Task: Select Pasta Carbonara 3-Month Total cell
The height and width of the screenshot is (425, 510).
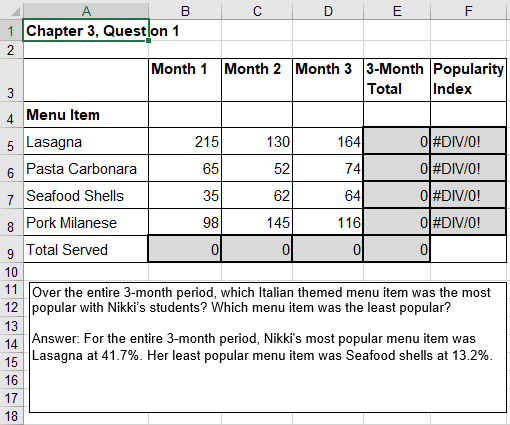Action: click(x=397, y=168)
